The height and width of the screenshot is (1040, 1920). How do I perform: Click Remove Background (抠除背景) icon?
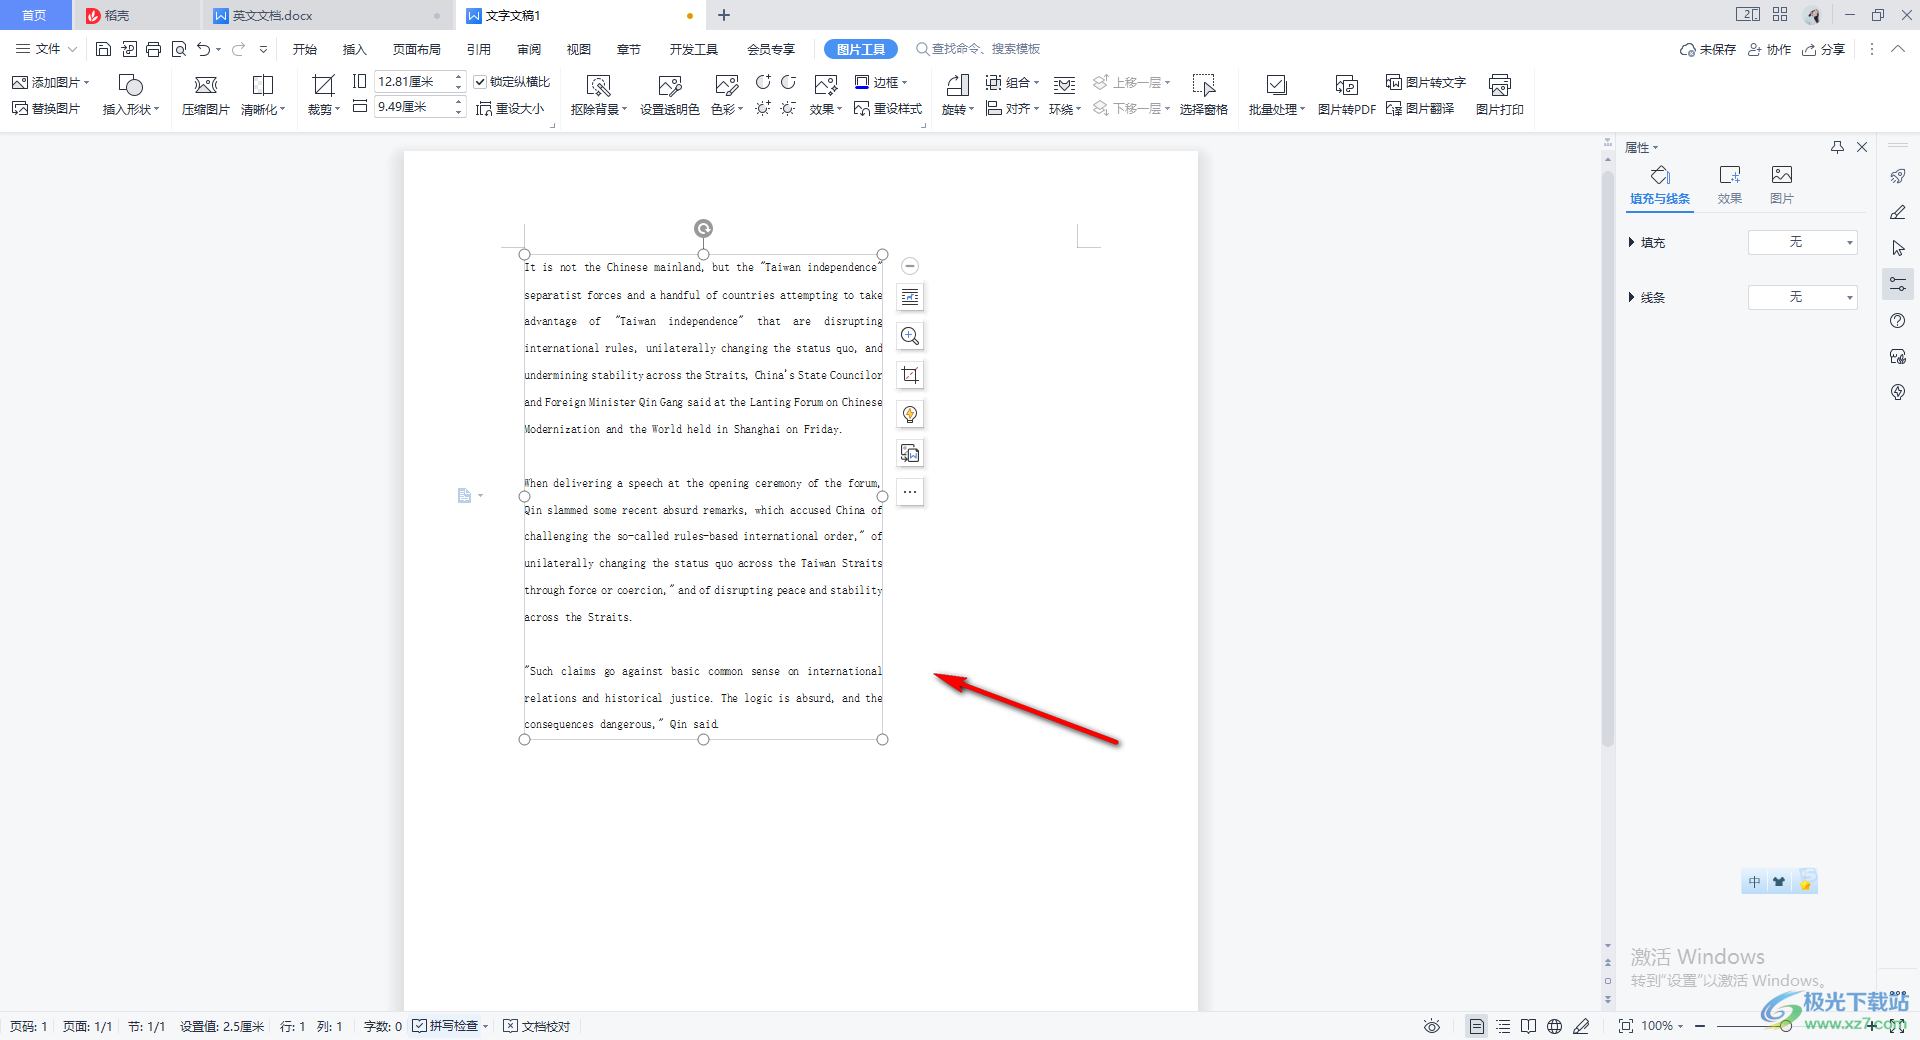[598, 95]
